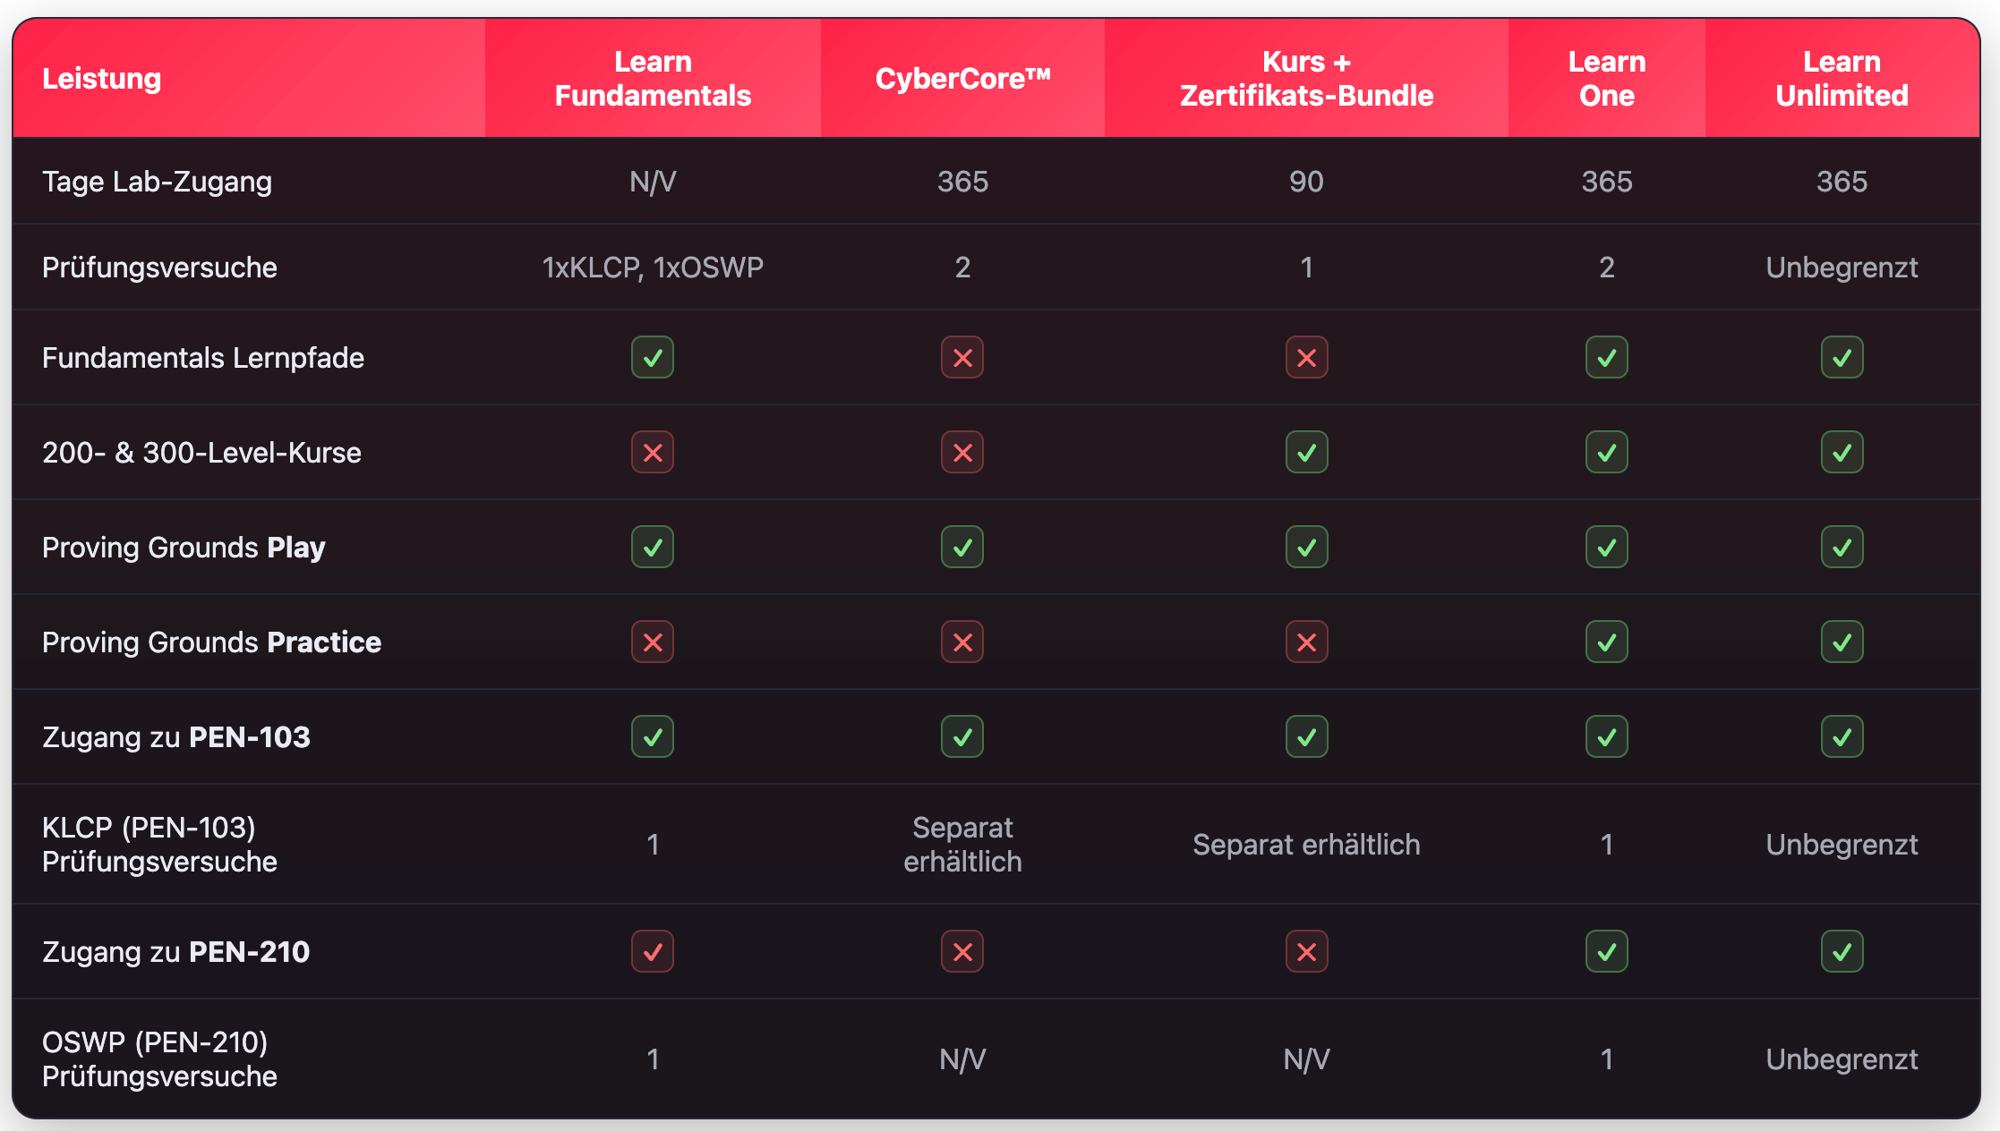Click green check for Proving Grounds Practice under Learn Unlimited
This screenshot has width=2000, height=1131.
tap(1841, 642)
